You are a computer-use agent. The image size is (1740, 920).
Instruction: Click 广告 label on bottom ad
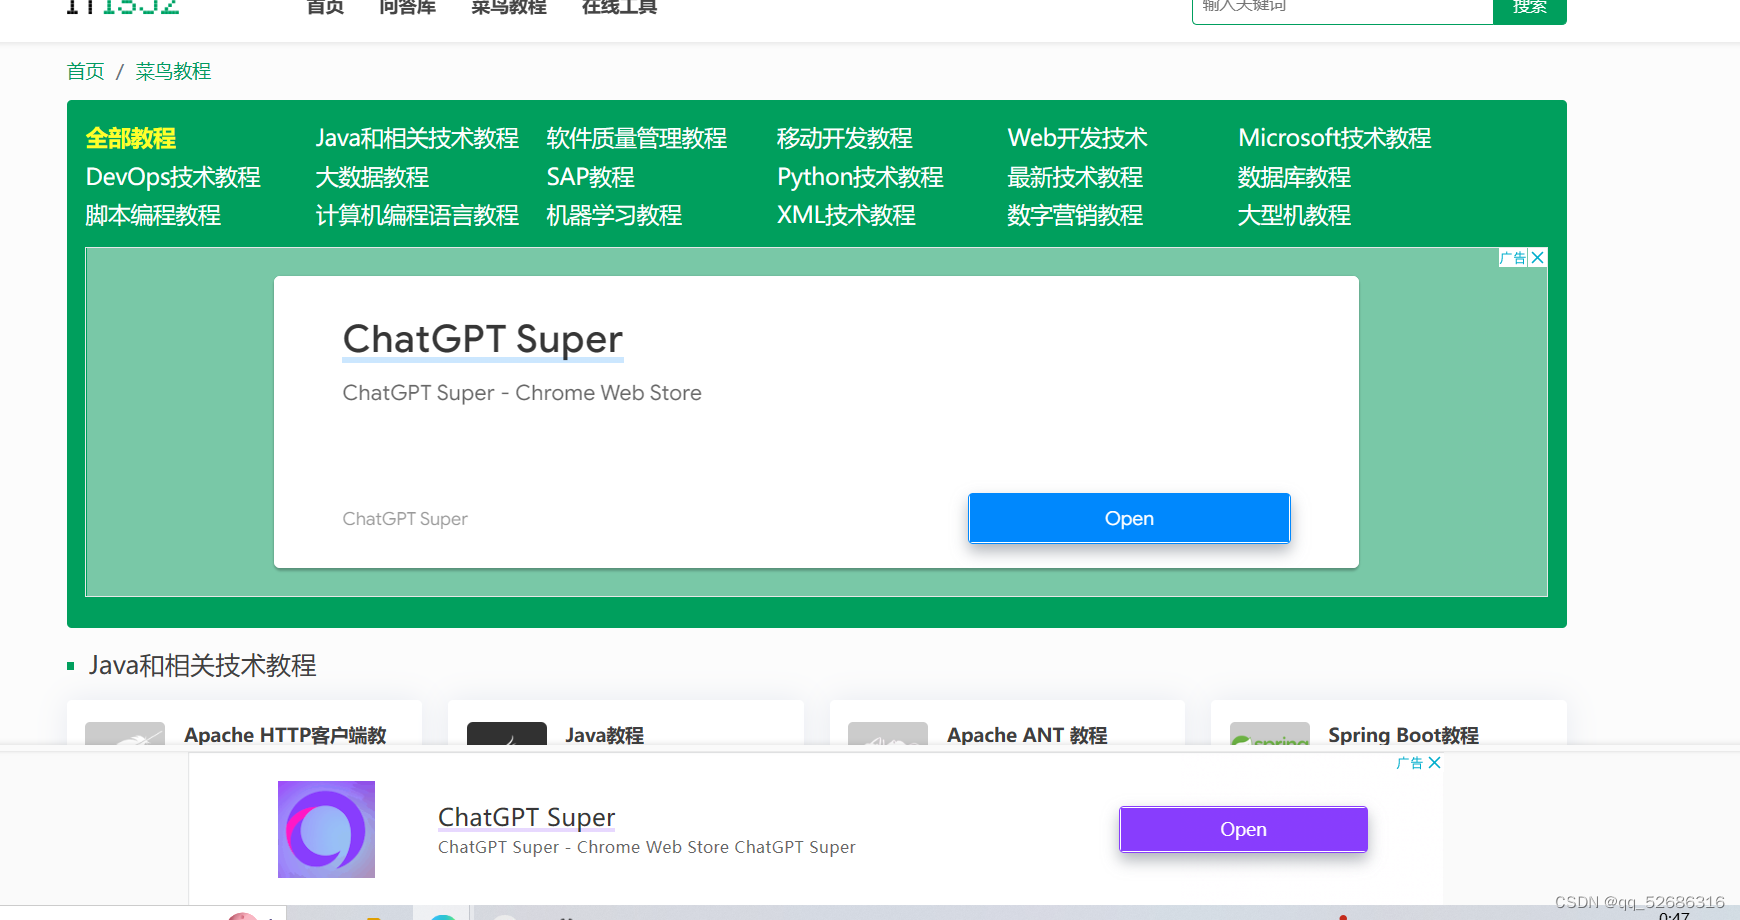point(1410,763)
